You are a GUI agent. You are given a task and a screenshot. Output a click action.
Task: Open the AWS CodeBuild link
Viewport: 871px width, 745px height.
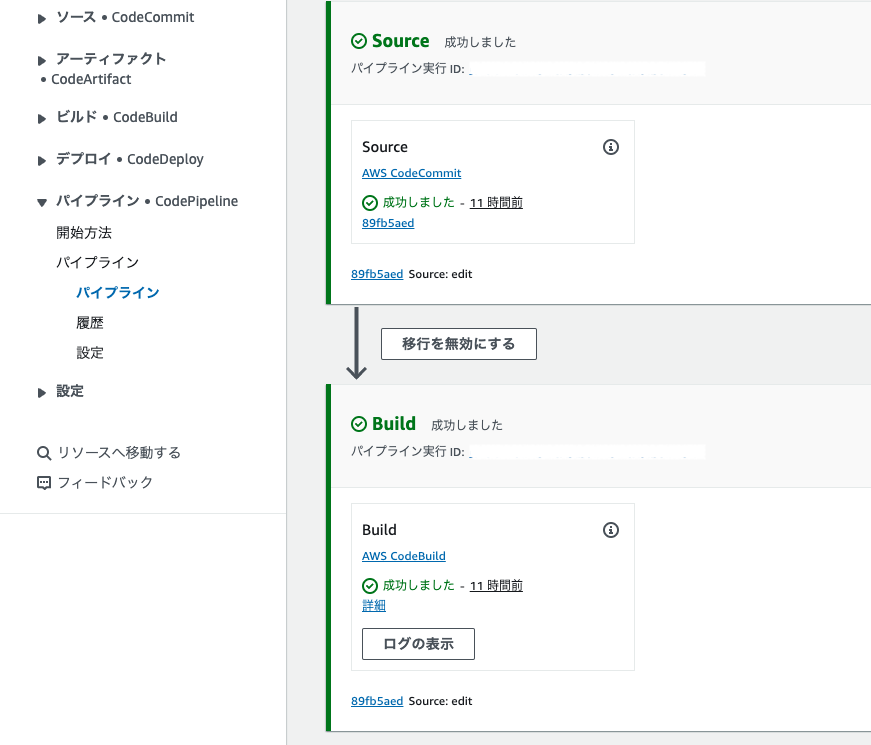coord(404,556)
